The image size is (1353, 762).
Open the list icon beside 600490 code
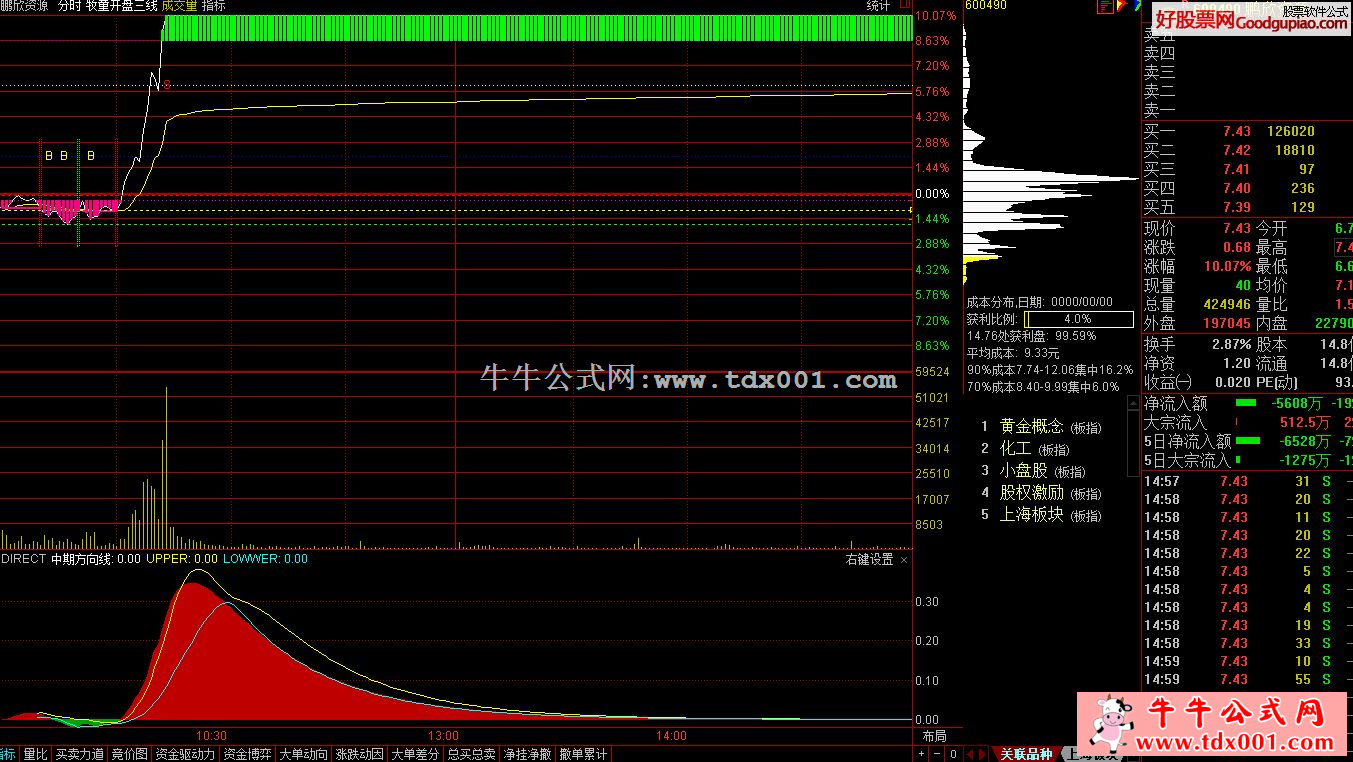[1105, 6]
